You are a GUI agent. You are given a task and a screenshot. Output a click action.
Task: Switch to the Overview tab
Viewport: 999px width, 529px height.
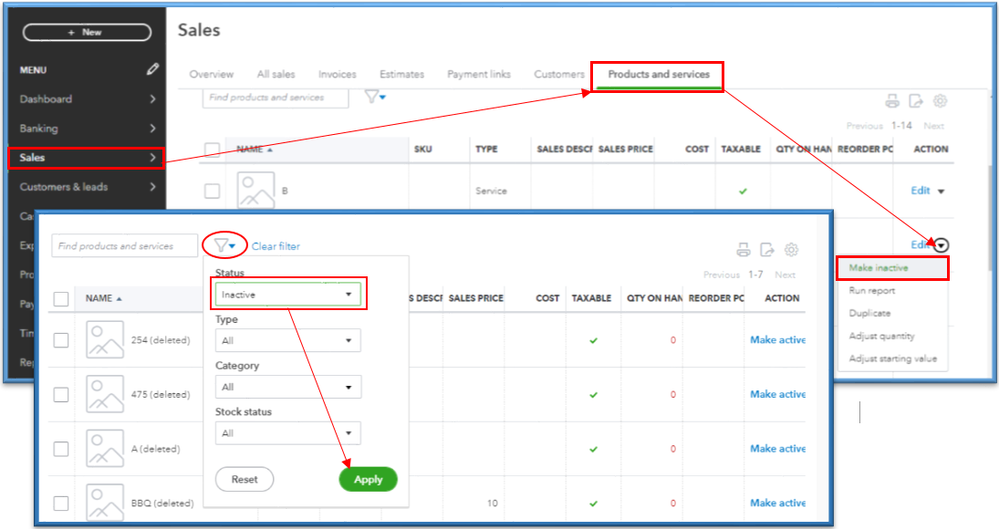[x=212, y=74]
